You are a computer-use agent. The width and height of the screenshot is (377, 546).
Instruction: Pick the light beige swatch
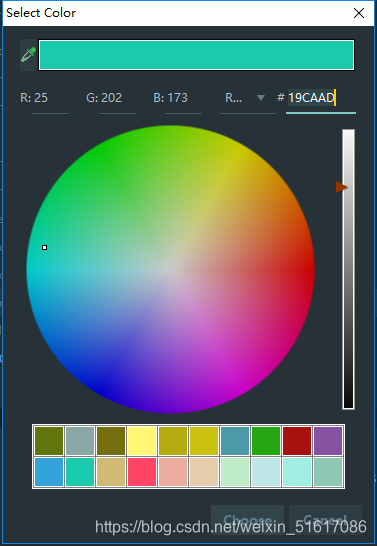tap(204, 471)
